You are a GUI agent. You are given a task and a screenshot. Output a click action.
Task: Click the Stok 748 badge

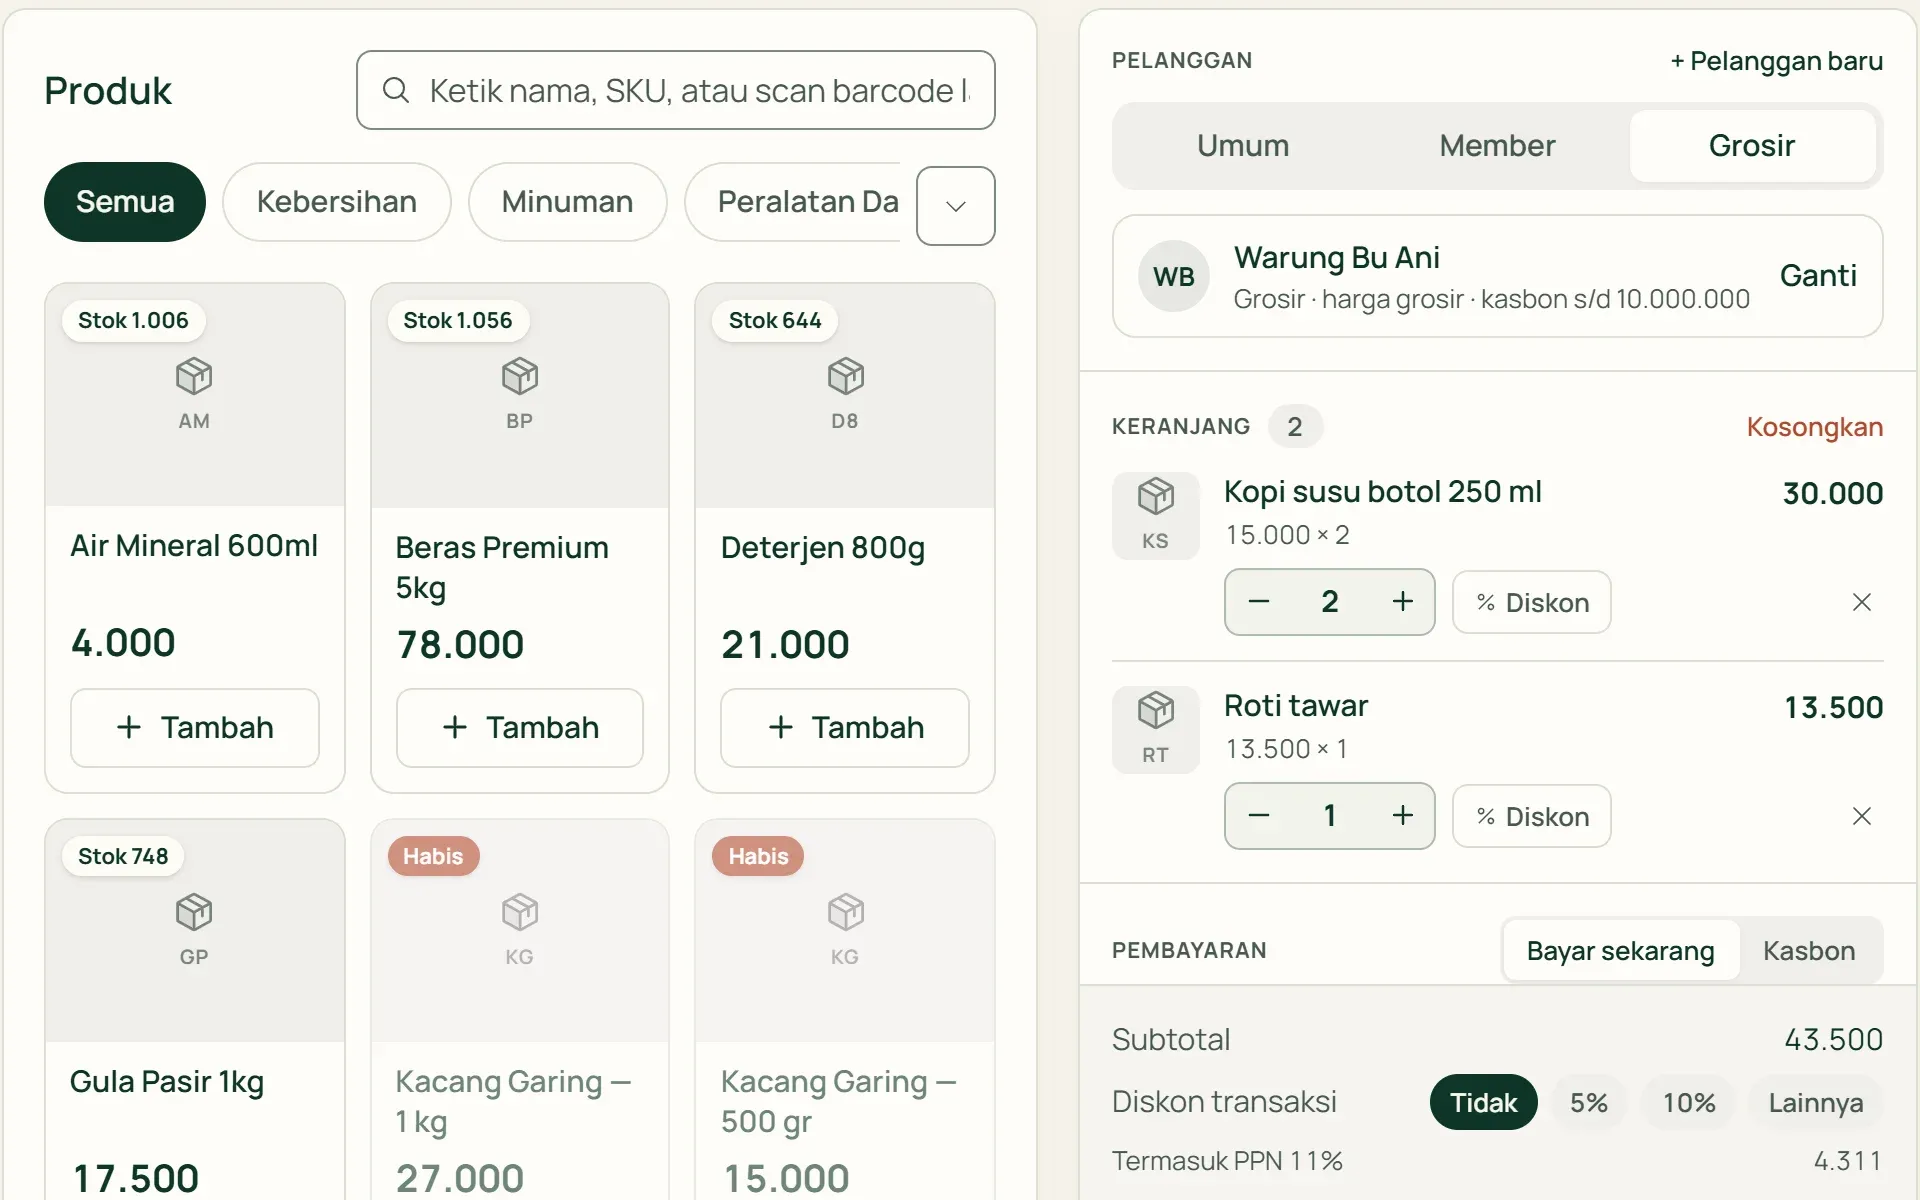123,857
